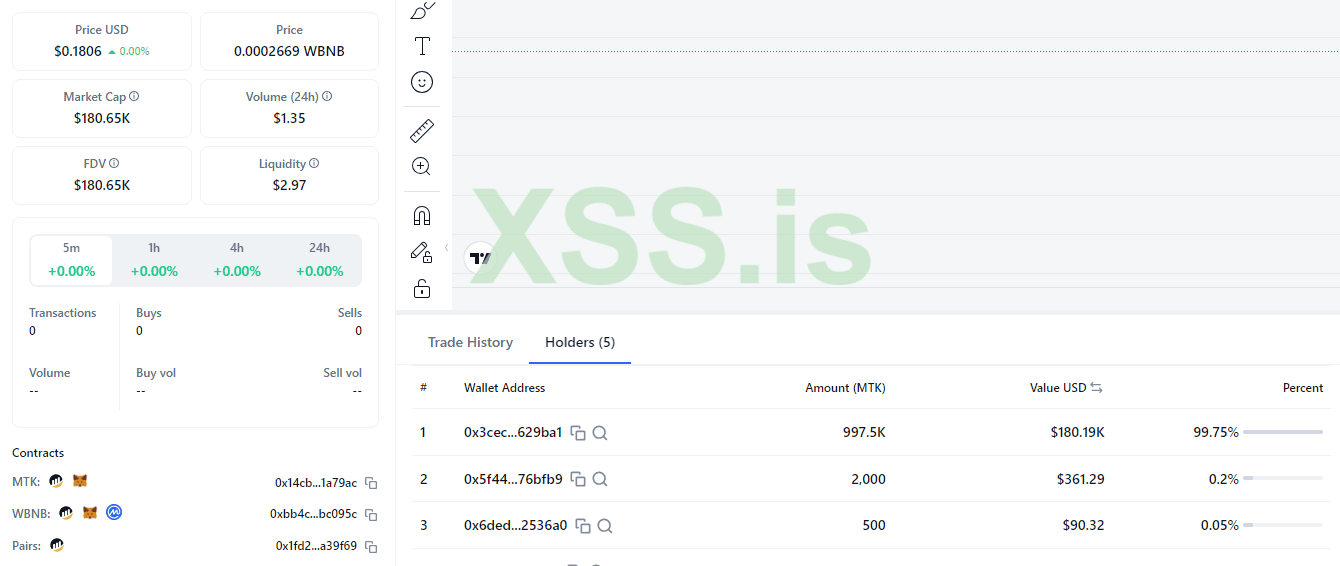Swap the Value USD column currency
This screenshot has width=1340, height=566.
click(1096, 388)
